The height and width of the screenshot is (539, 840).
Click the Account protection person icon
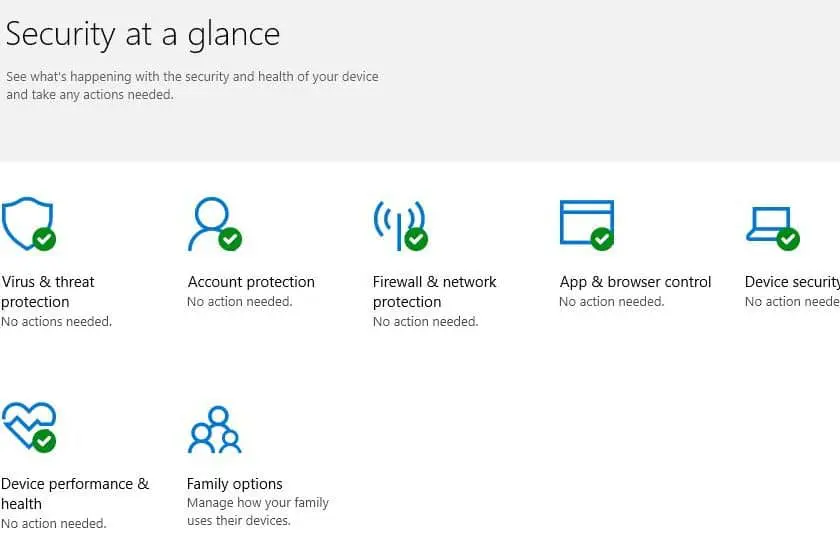pos(214,224)
